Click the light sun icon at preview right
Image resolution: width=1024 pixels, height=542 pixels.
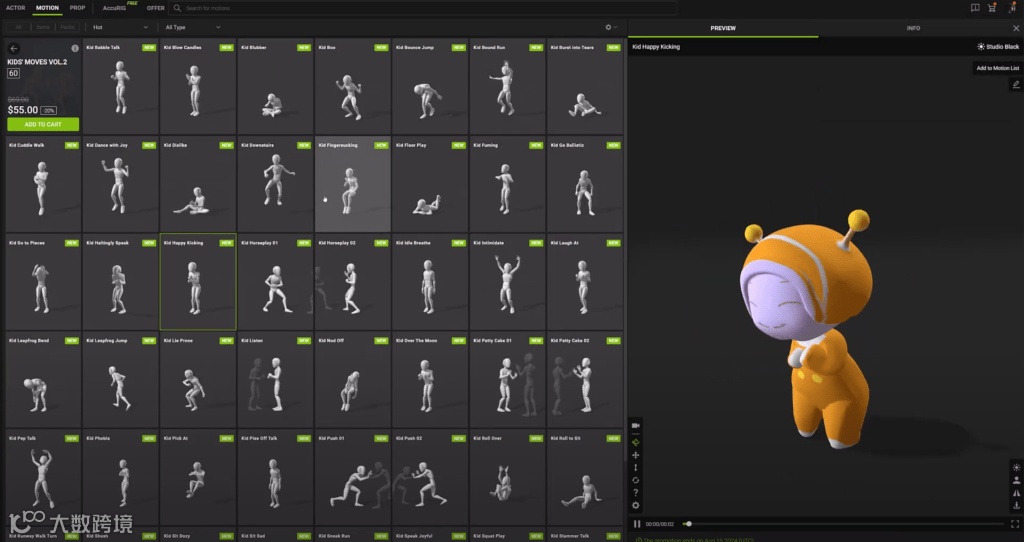pyautogui.click(x=1016, y=468)
